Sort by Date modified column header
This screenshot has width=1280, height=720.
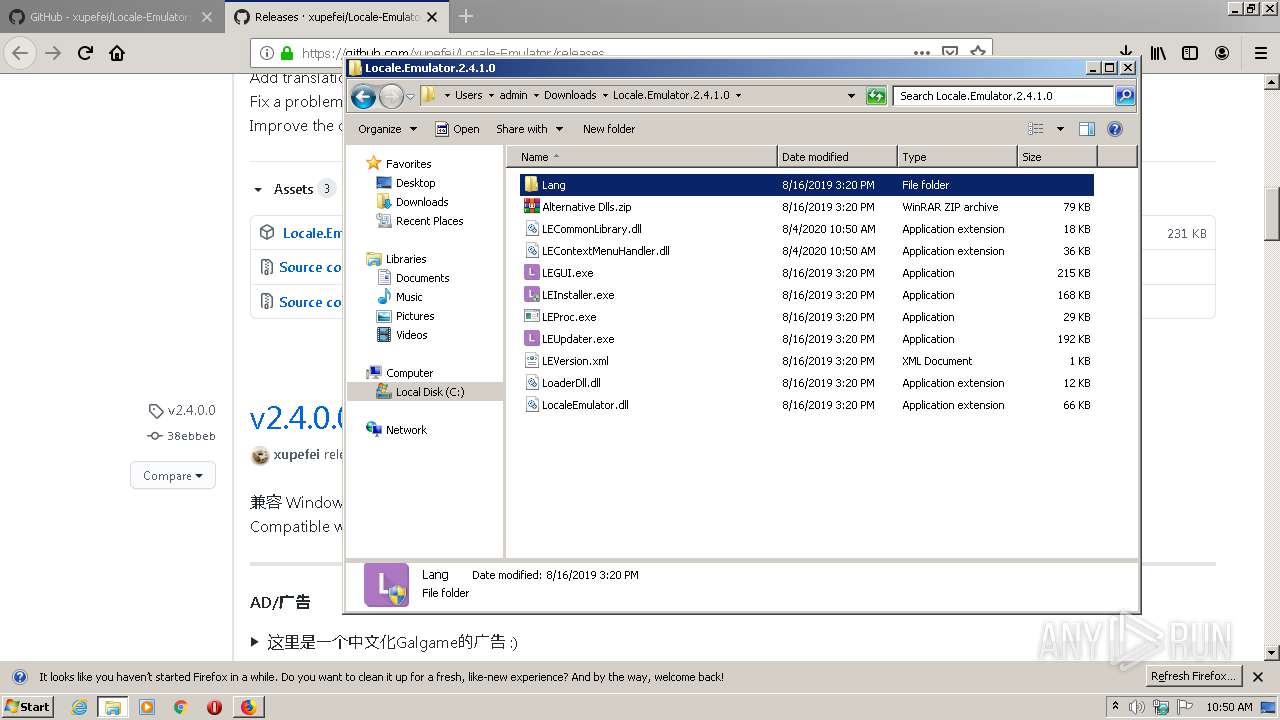837,157
